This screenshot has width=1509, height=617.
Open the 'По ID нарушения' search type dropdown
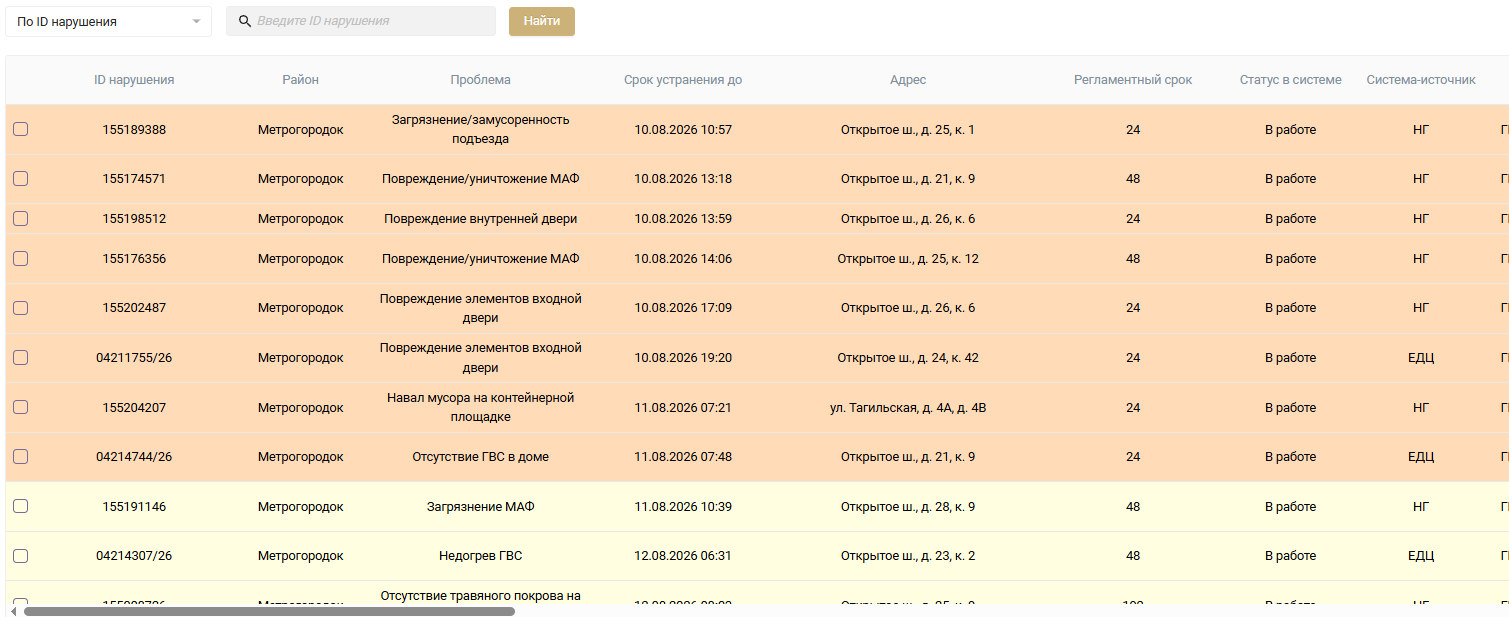tap(108, 21)
